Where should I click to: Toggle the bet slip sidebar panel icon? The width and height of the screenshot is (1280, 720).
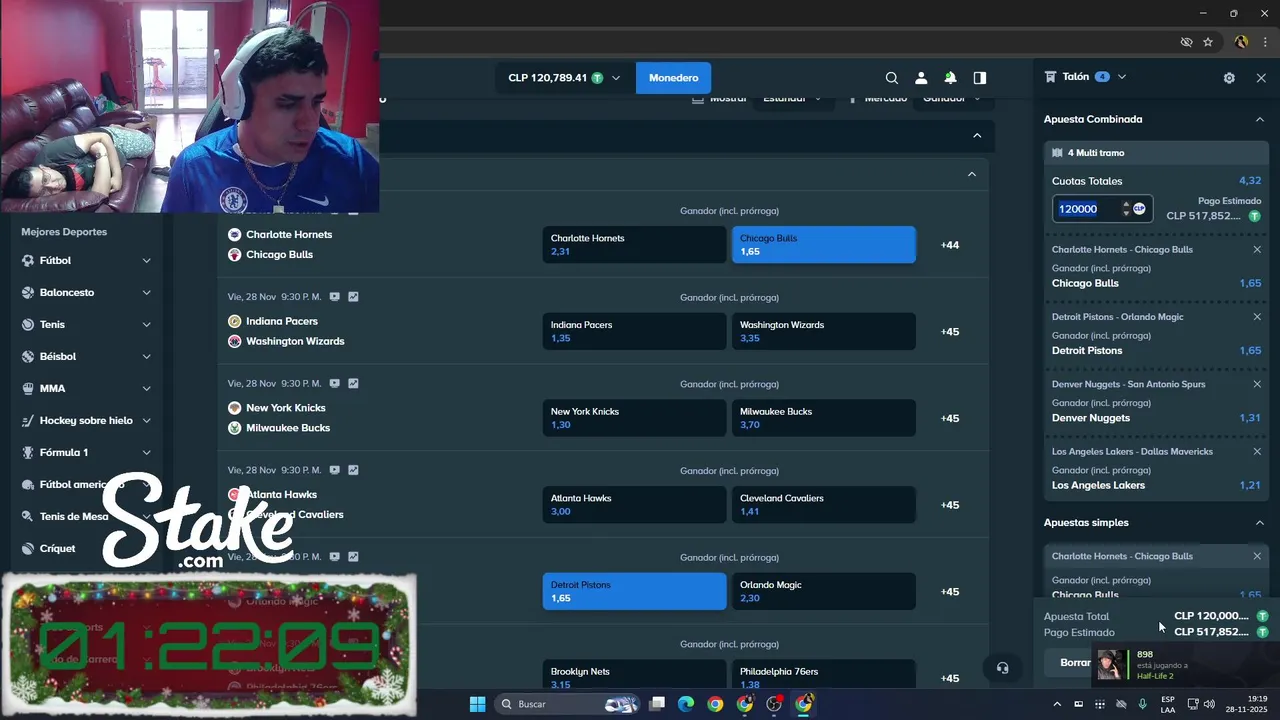click(x=980, y=78)
